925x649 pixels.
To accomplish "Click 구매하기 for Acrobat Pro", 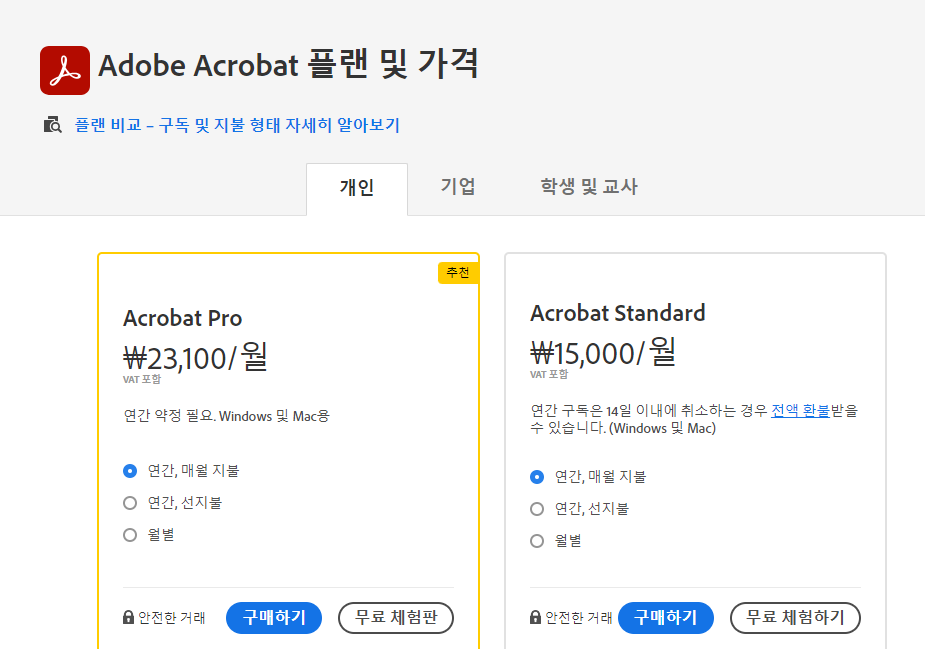I will [x=273, y=617].
